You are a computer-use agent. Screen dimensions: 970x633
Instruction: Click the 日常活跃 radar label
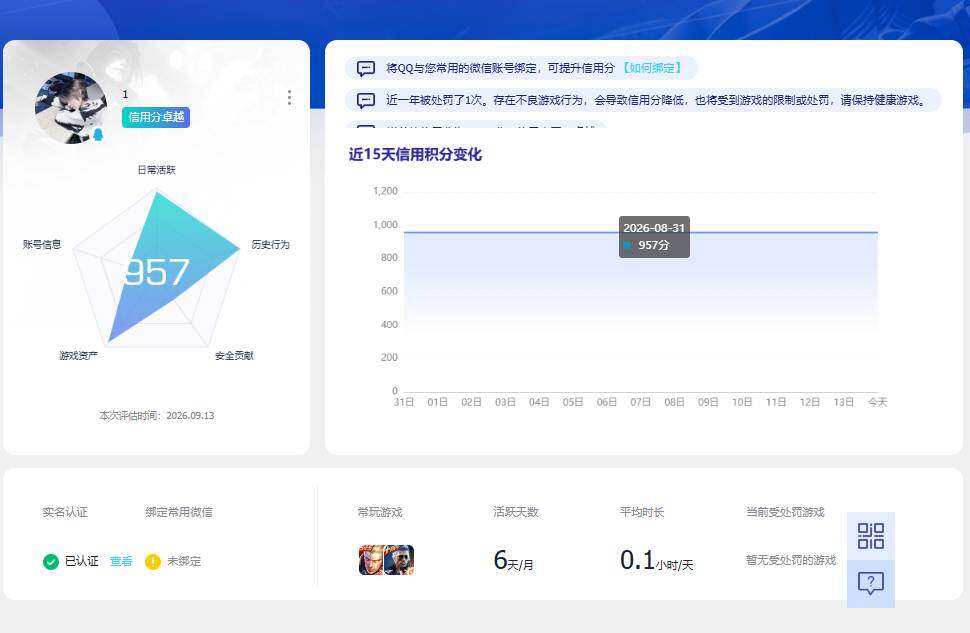tap(157, 170)
